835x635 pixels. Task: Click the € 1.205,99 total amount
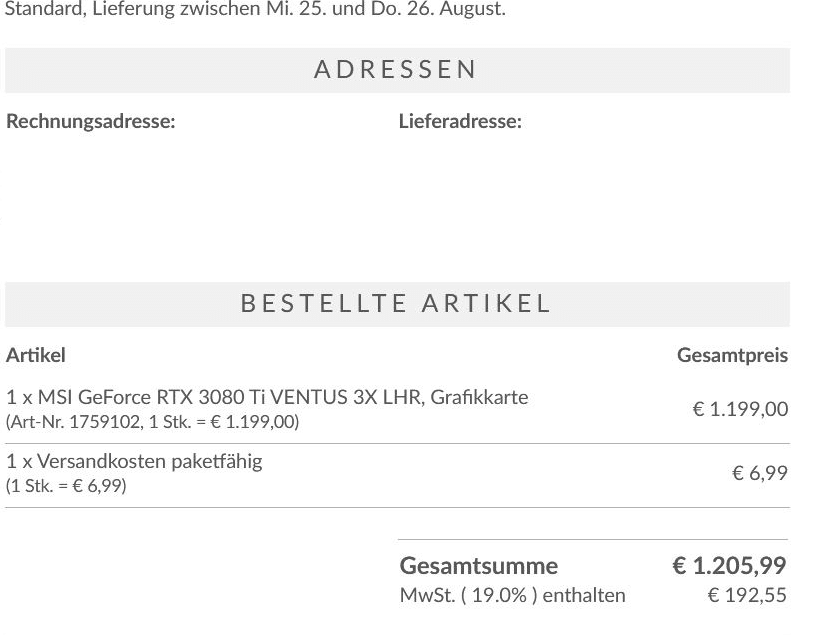729,566
